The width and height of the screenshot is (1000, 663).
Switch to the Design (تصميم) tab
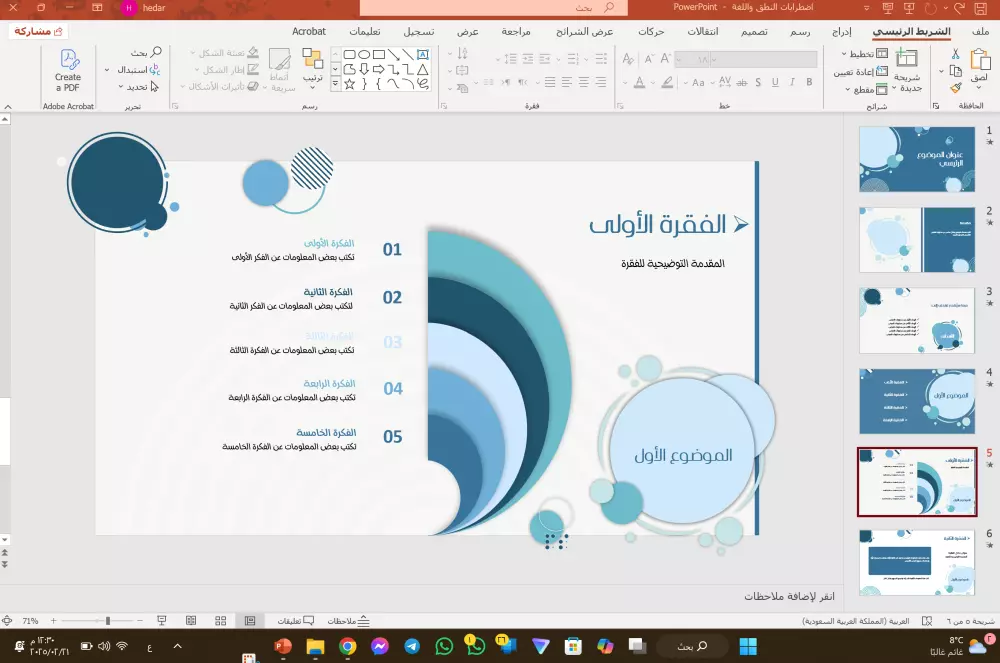coord(755,30)
